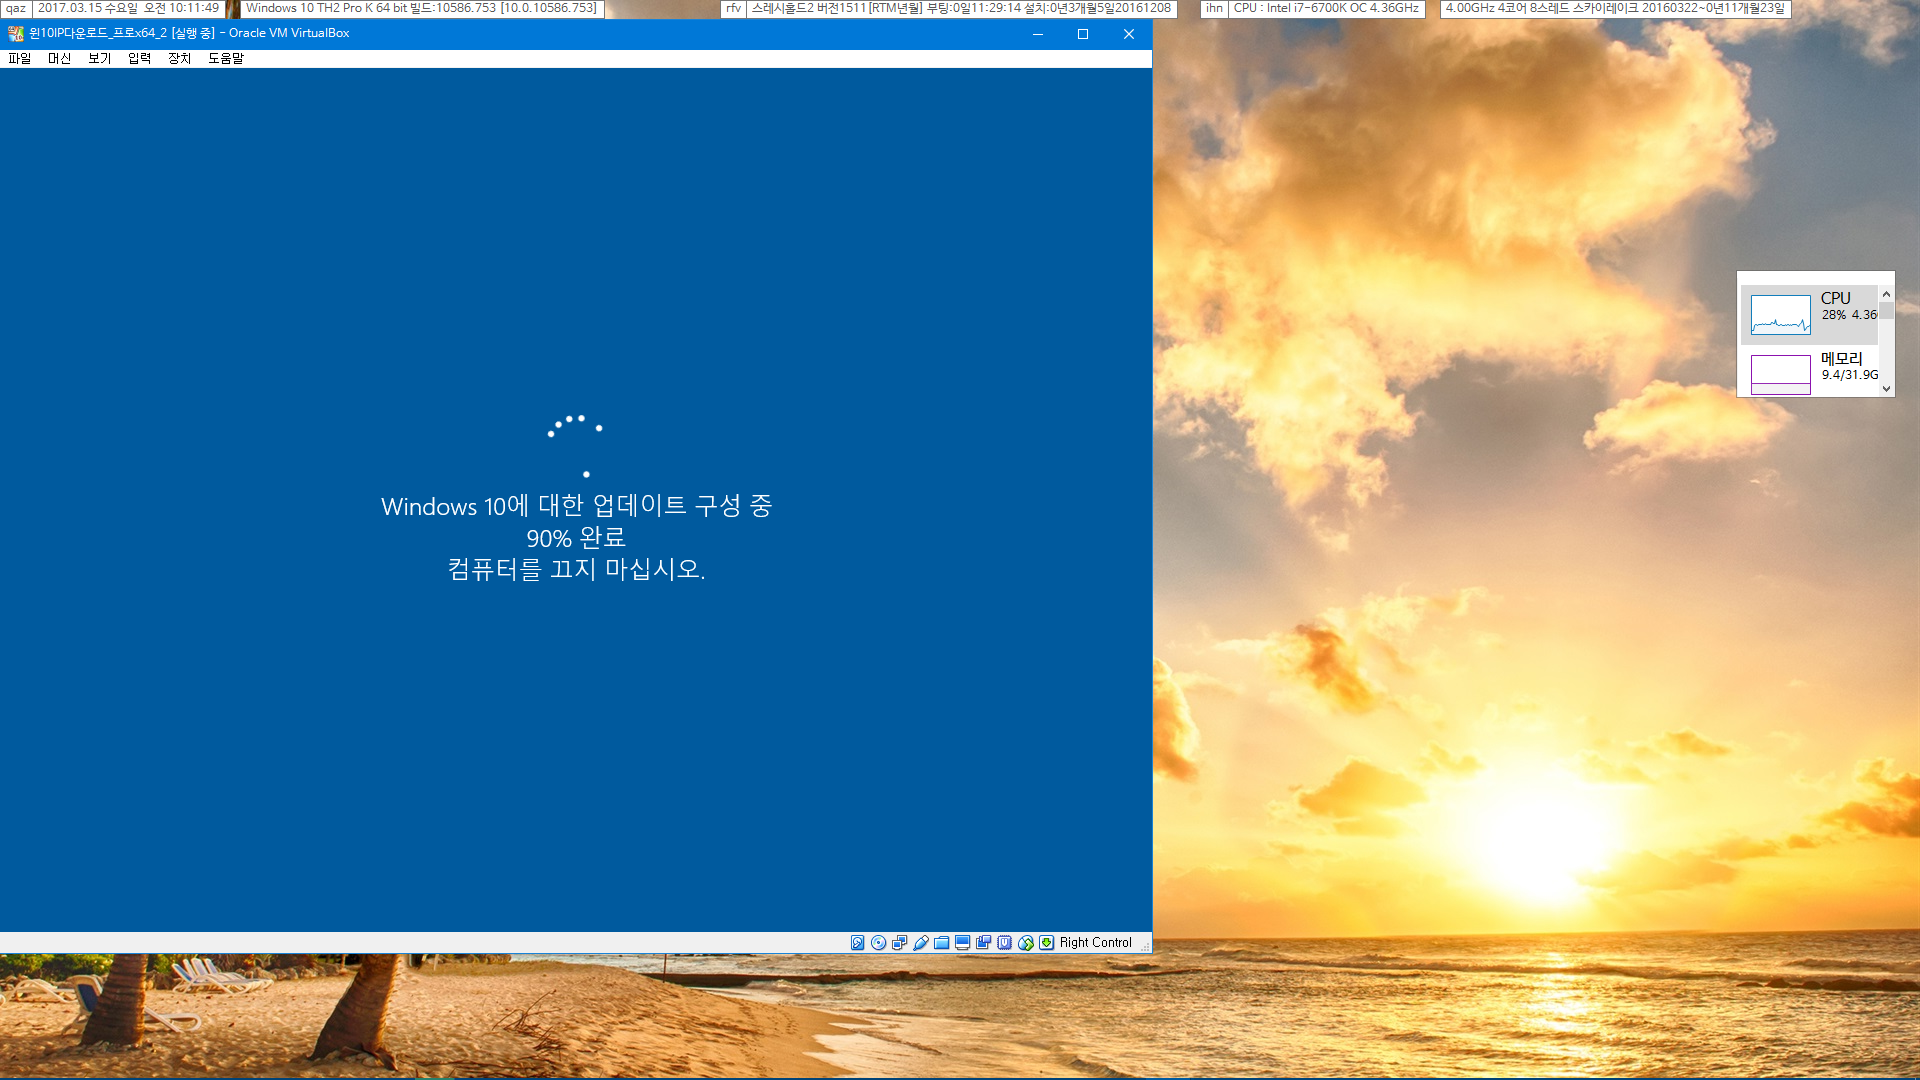Click the 4.00GHz 4코어 8스레드 info text
This screenshot has width=1920, height=1080.
point(1615,8)
